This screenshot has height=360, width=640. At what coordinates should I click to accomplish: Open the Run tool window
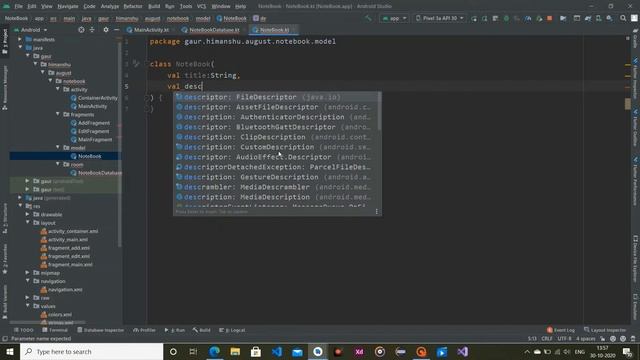[x=175, y=330]
